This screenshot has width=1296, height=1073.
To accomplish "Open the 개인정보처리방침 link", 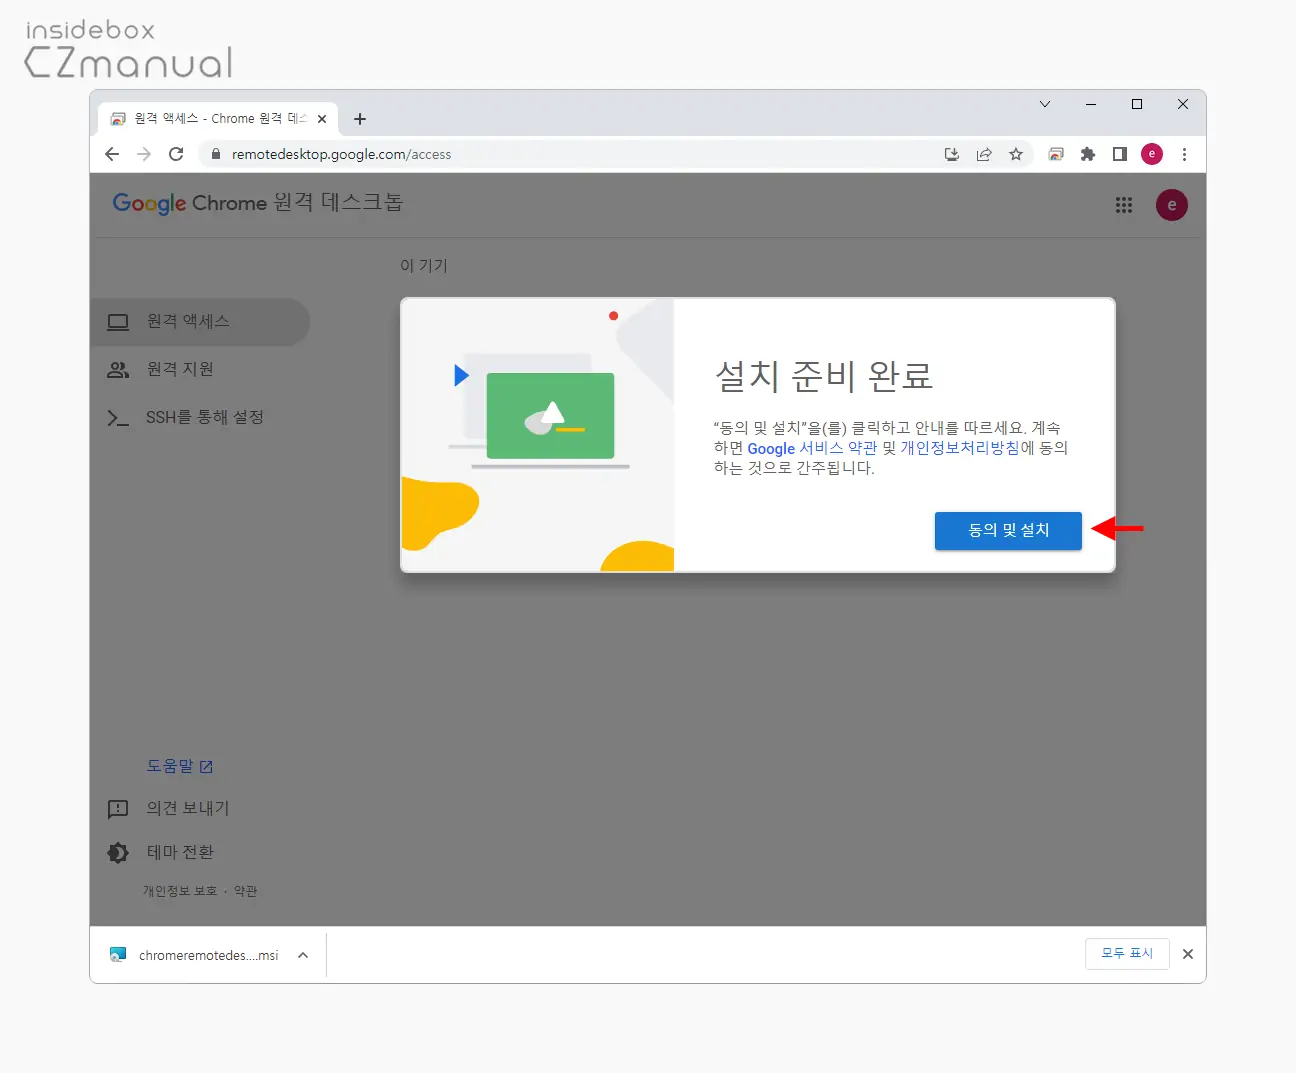I will click(x=960, y=448).
